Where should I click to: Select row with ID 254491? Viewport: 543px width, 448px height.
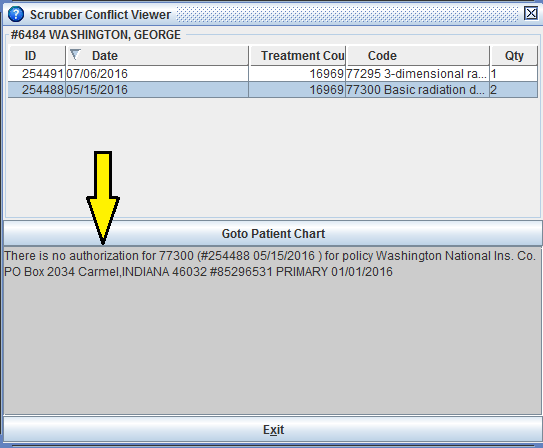[273, 74]
